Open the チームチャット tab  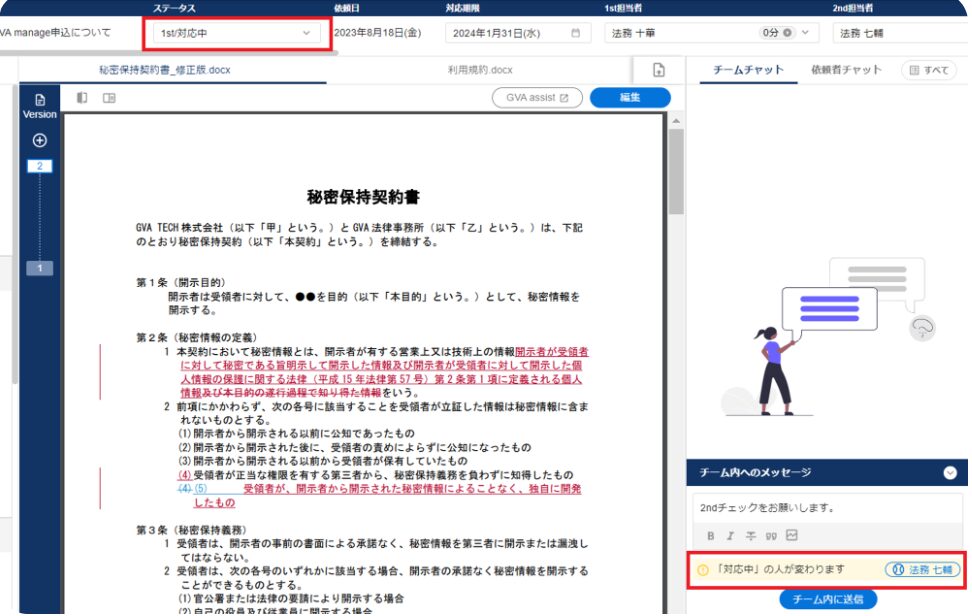coord(748,70)
